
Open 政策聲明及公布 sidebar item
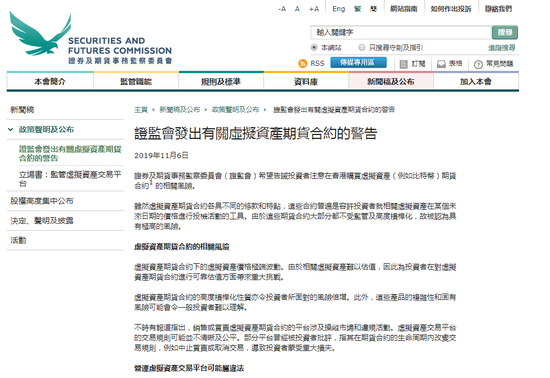coord(46,129)
